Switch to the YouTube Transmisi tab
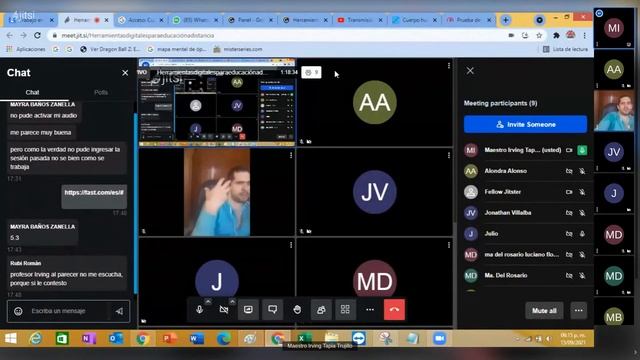This screenshot has width=640, height=360. point(360,20)
